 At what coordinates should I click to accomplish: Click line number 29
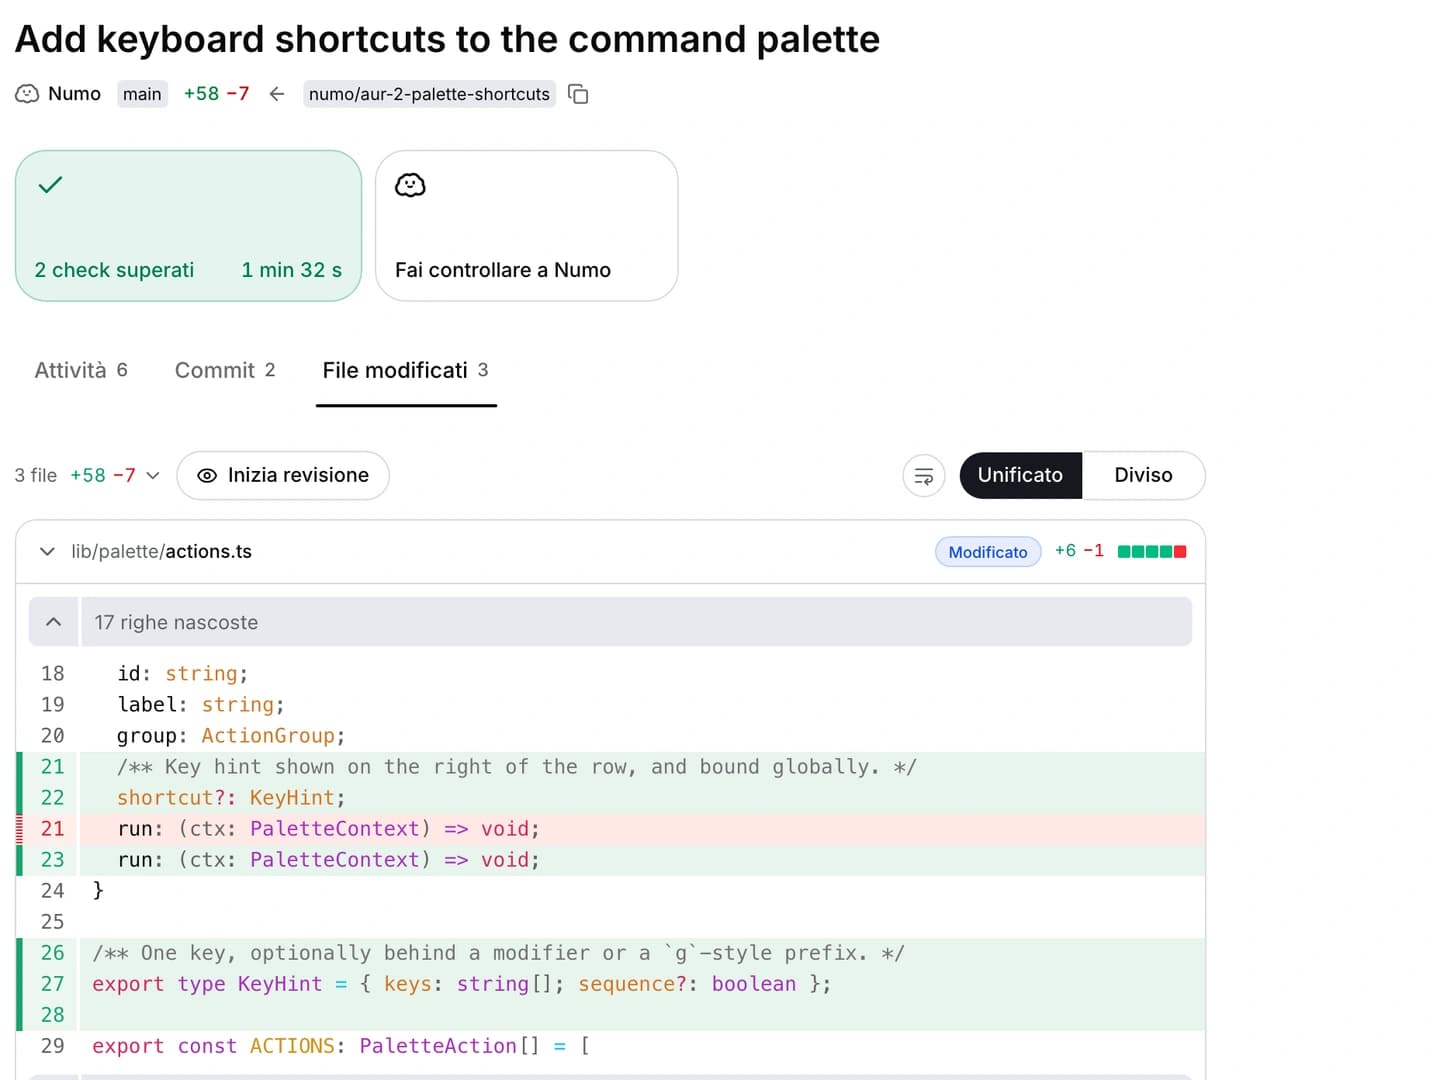click(x=52, y=1046)
